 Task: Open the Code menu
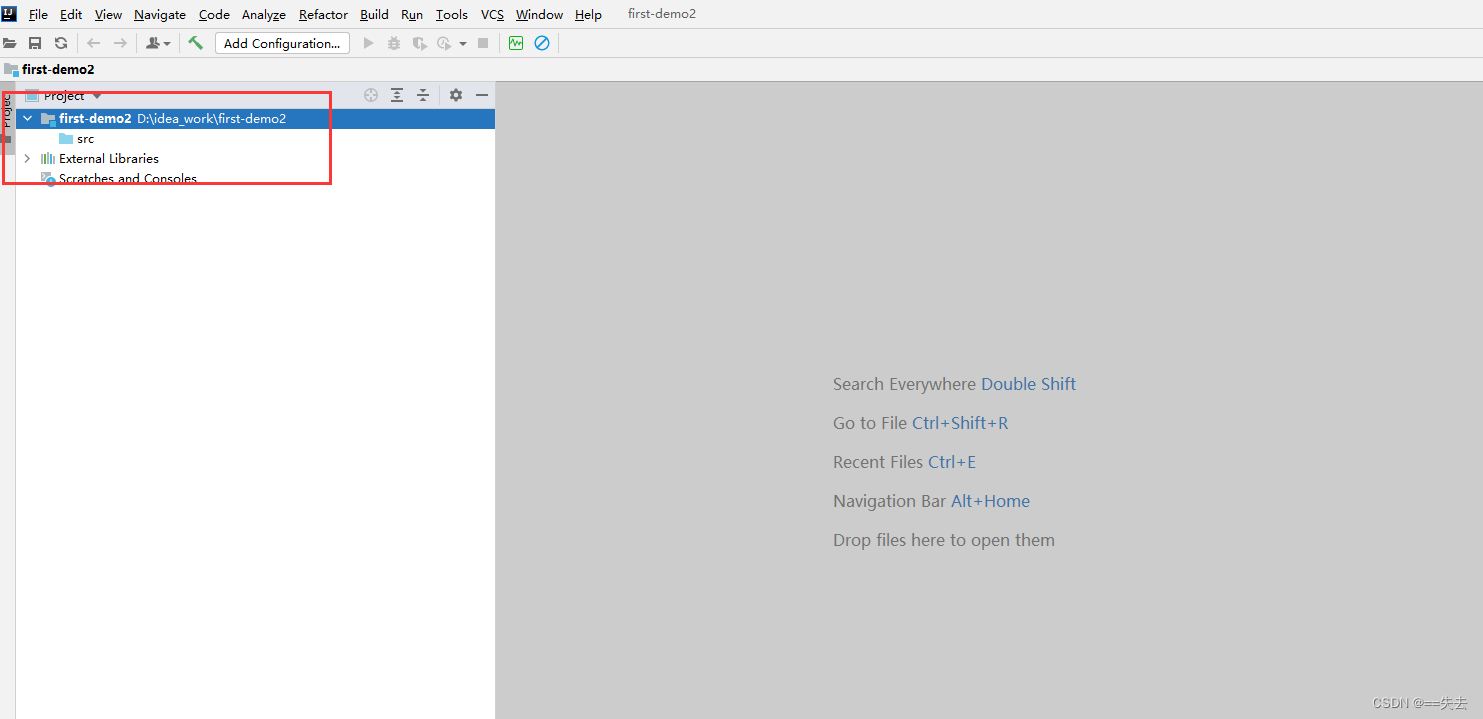(x=214, y=14)
